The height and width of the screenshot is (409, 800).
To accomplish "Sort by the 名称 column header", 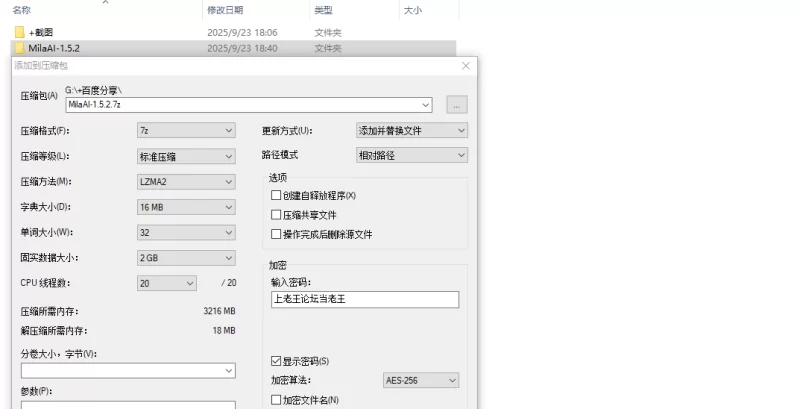I will point(22,10).
